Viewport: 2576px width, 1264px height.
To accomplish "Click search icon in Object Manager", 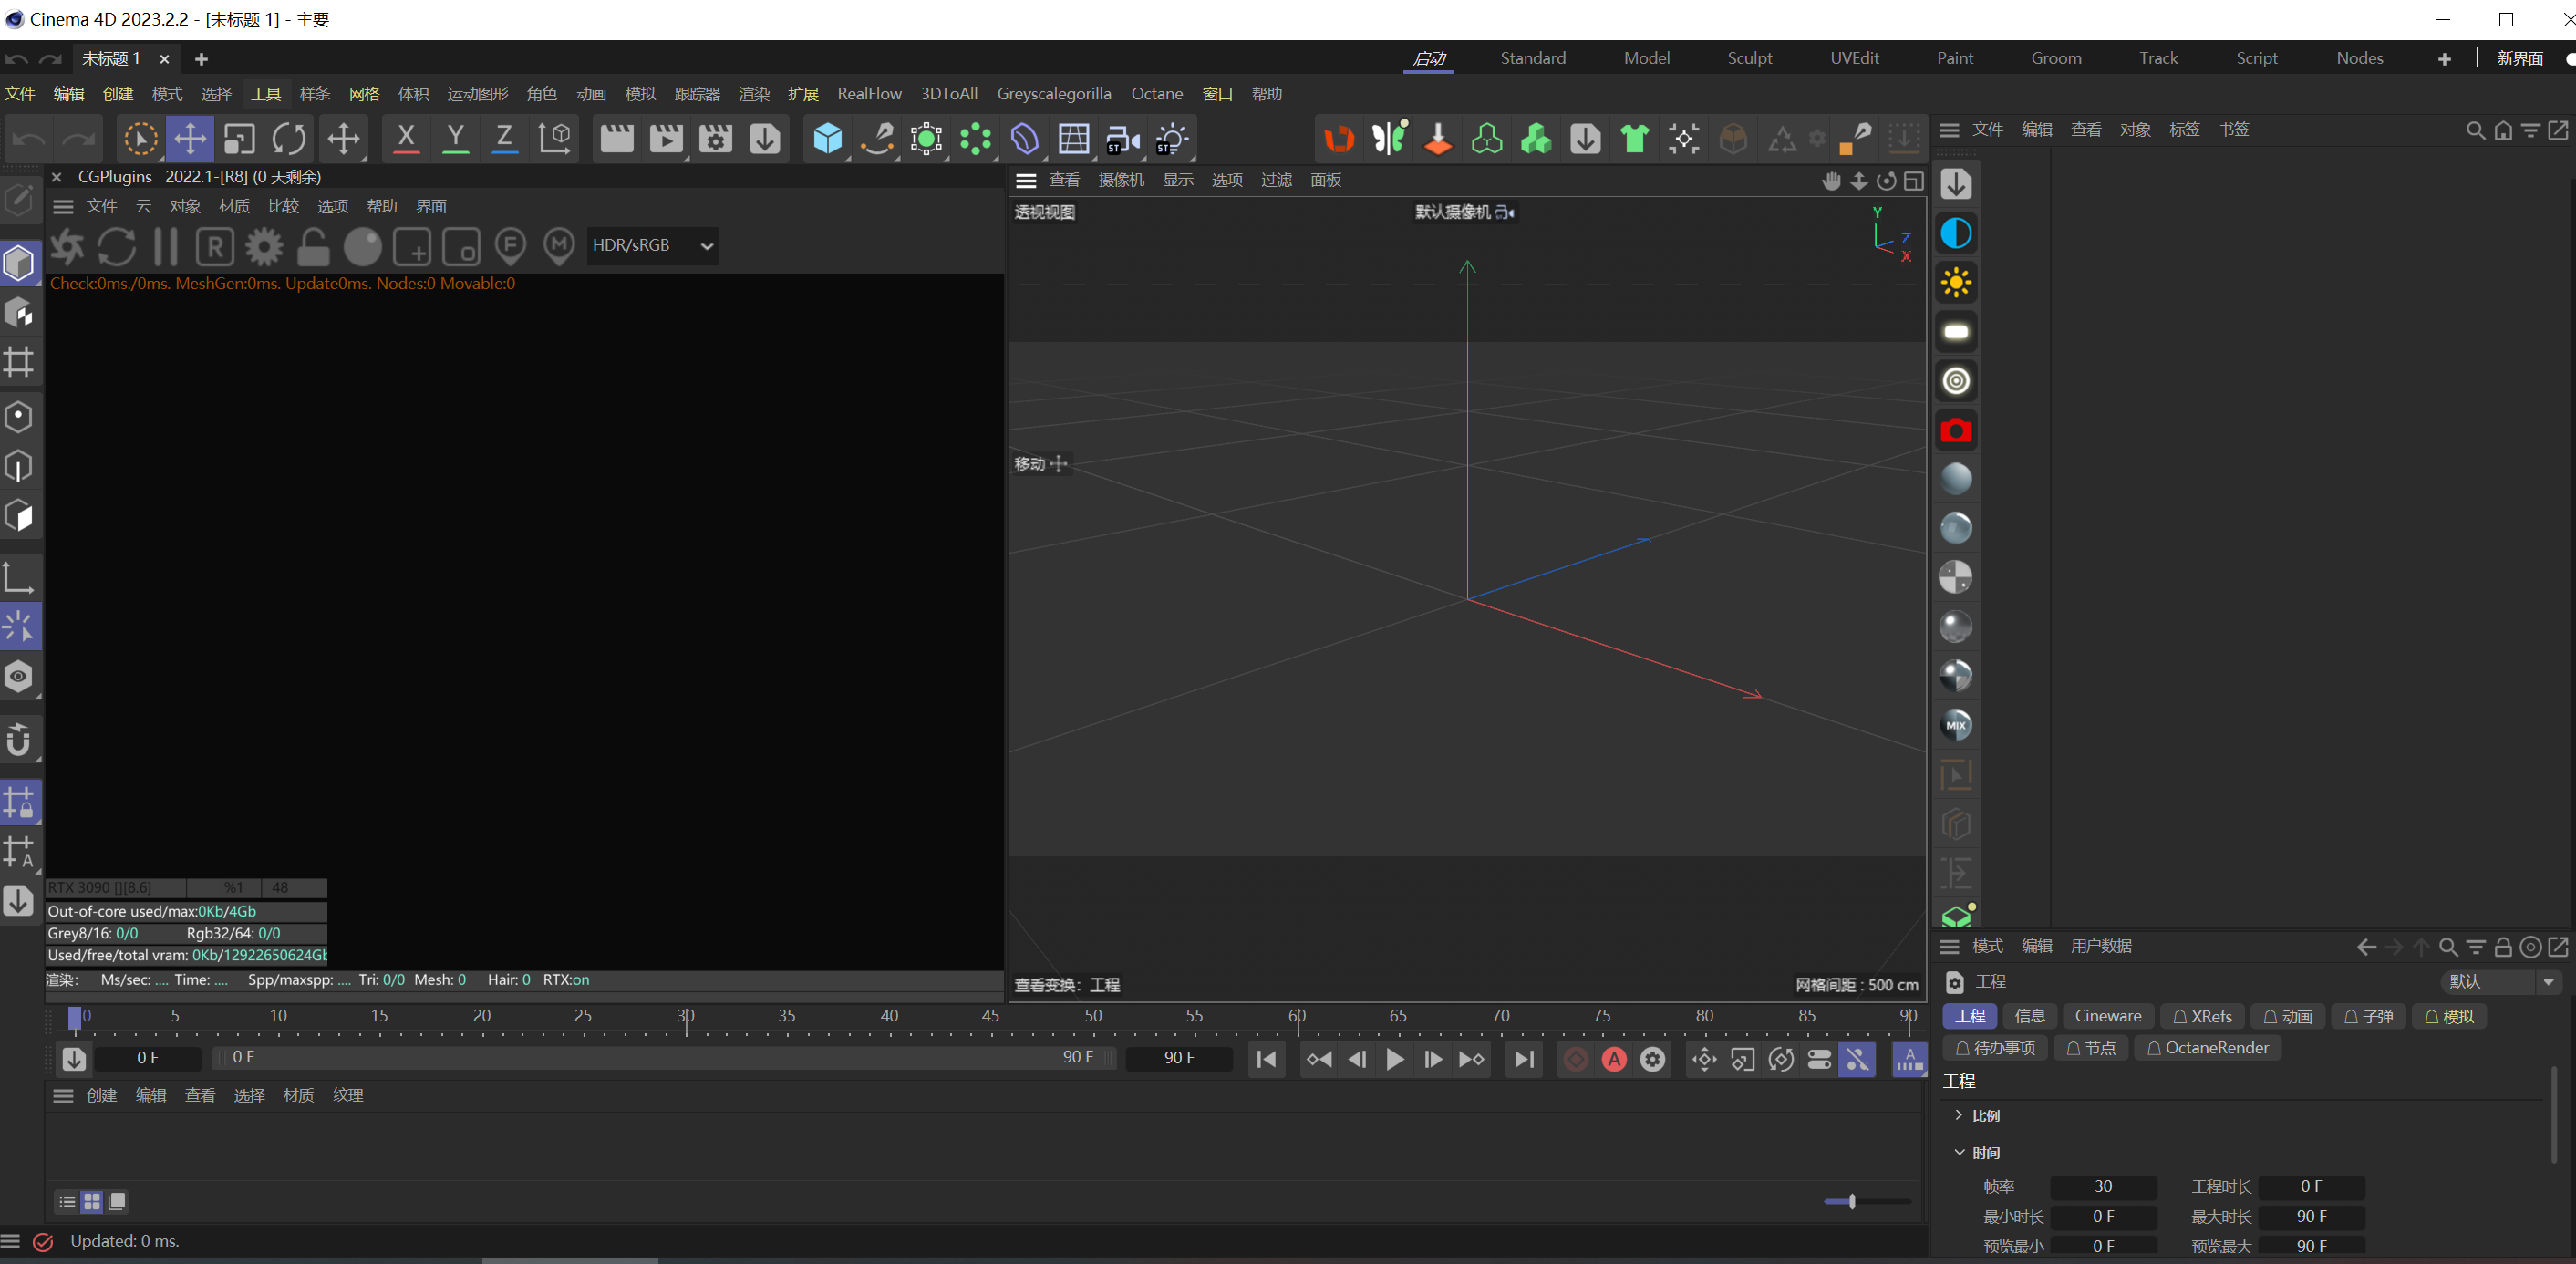I will coord(2475,130).
